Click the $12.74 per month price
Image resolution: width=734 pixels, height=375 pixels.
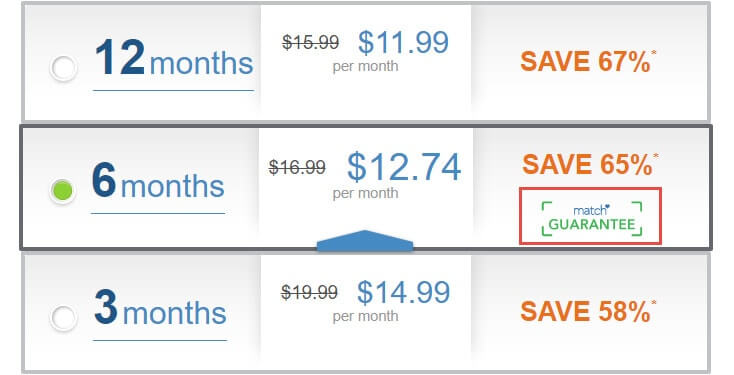pyautogui.click(x=404, y=167)
